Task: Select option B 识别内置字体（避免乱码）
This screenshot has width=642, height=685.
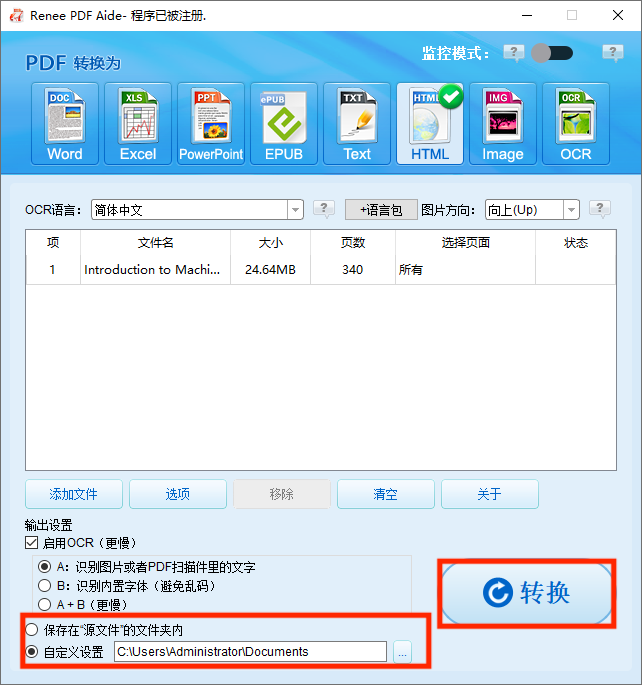Action: click(45, 586)
